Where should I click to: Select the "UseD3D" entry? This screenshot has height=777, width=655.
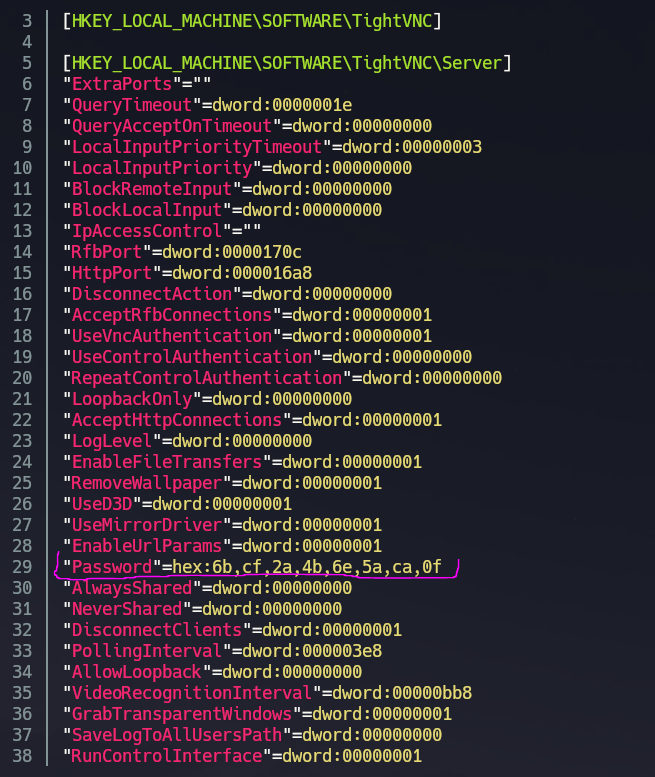(177, 504)
